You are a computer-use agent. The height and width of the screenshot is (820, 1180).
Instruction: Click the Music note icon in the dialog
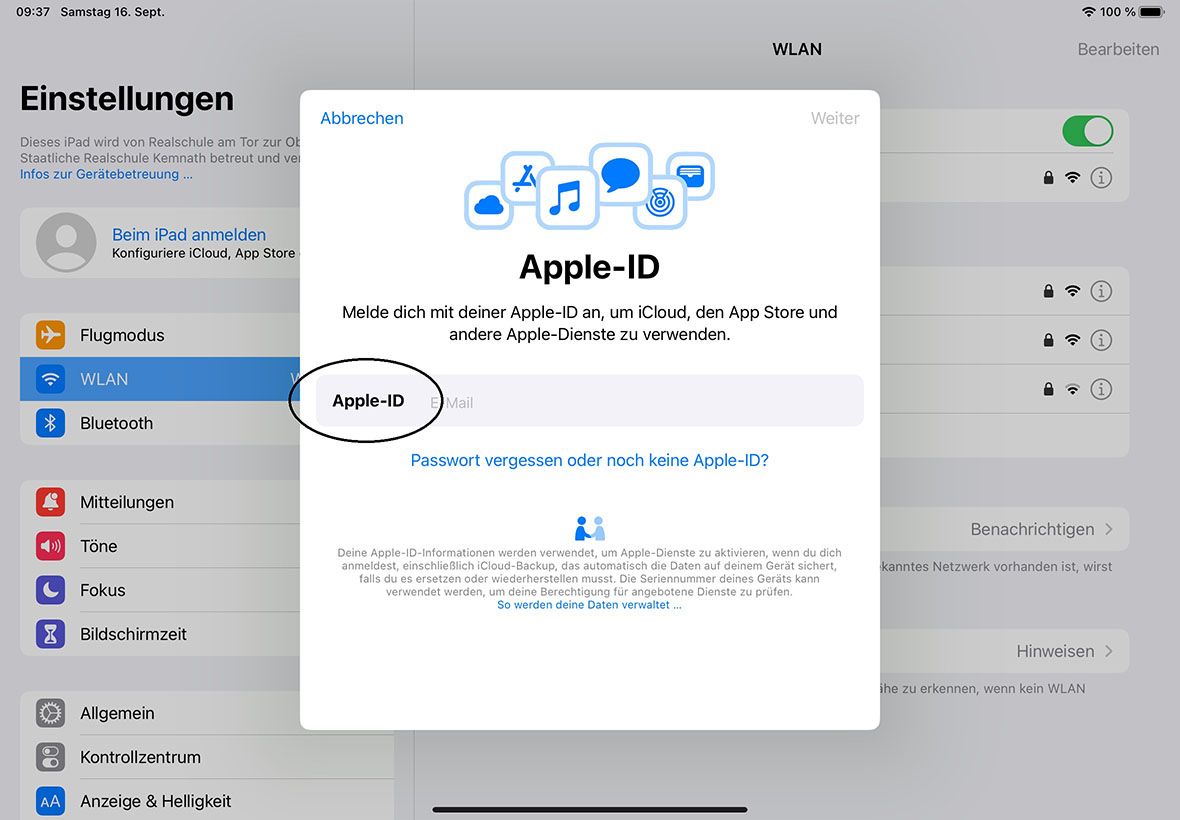[x=566, y=198]
